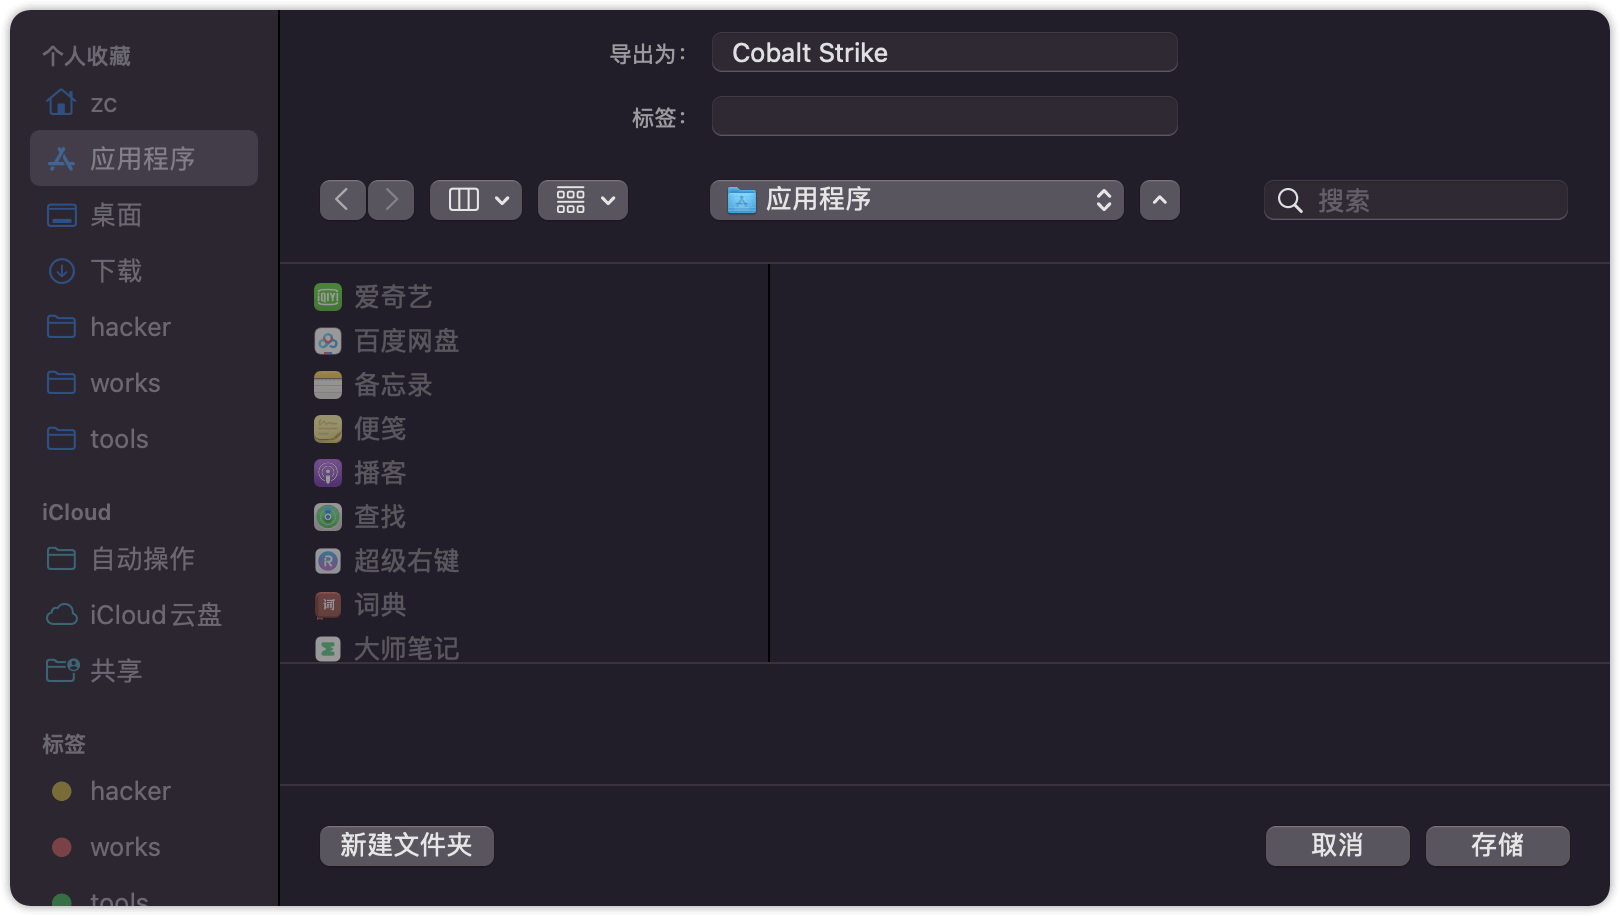Image resolution: width=1620 pixels, height=916 pixels.
Task: Click the 新建文件夹 button
Action: tap(406, 845)
